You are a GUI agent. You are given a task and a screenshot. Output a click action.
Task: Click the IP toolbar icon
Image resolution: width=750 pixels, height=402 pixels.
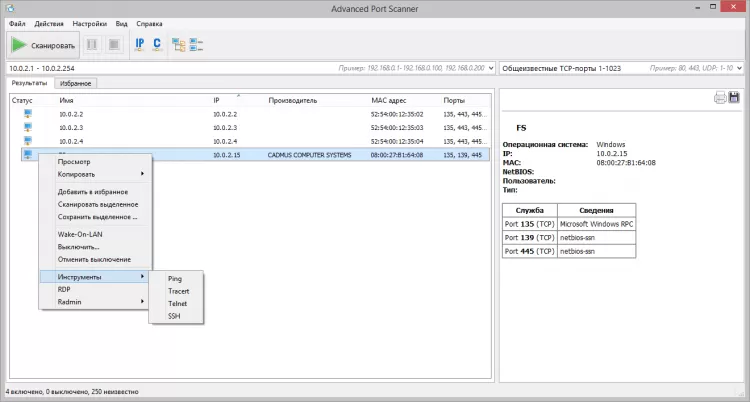click(140, 44)
